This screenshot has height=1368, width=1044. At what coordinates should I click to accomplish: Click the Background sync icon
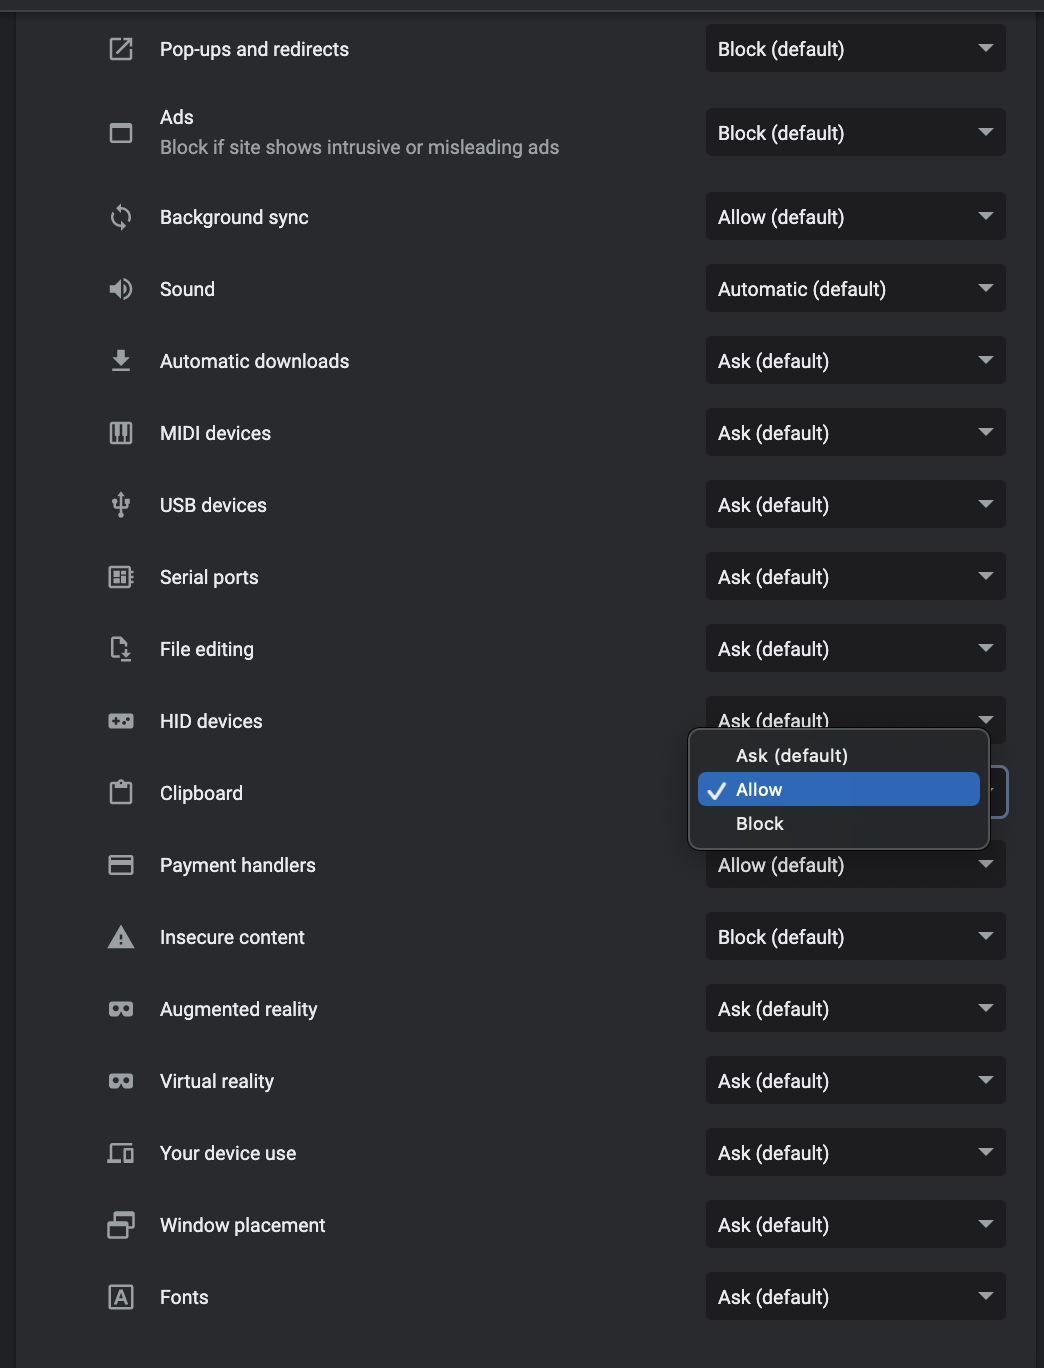tap(121, 217)
